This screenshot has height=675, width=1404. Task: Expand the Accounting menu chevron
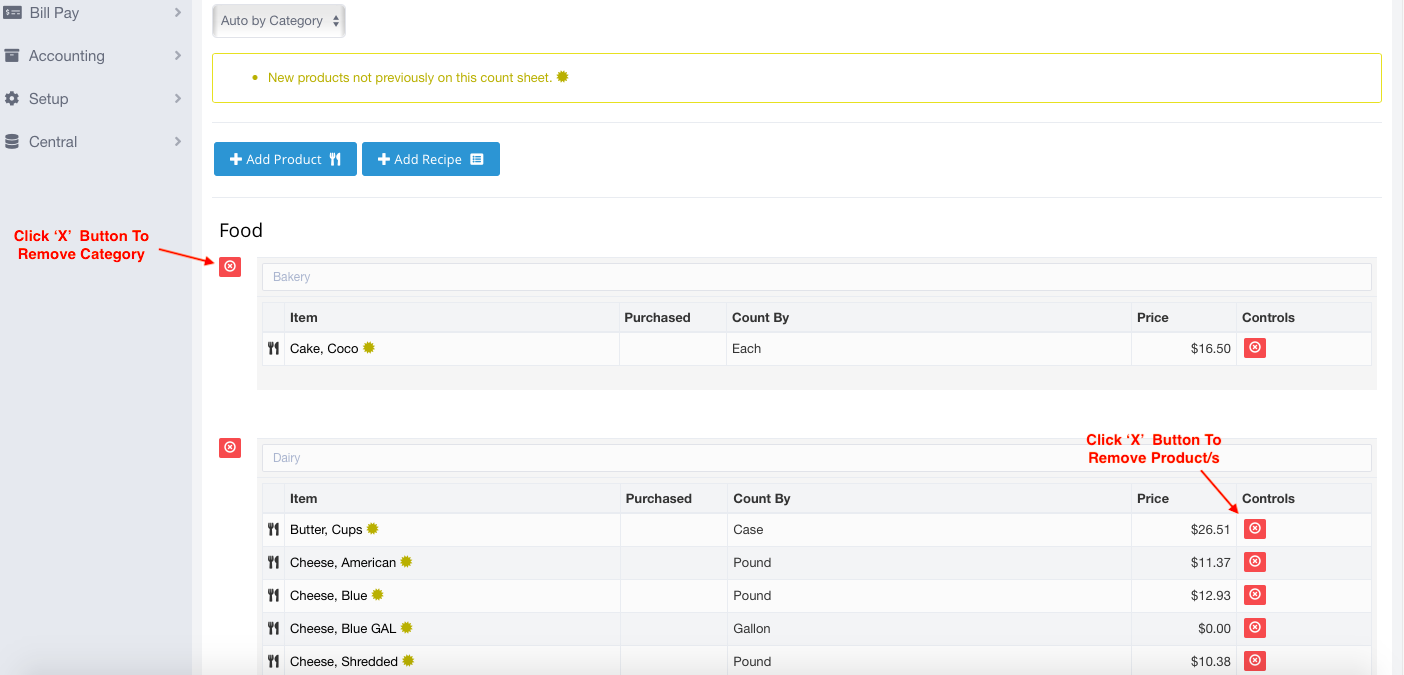click(177, 56)
